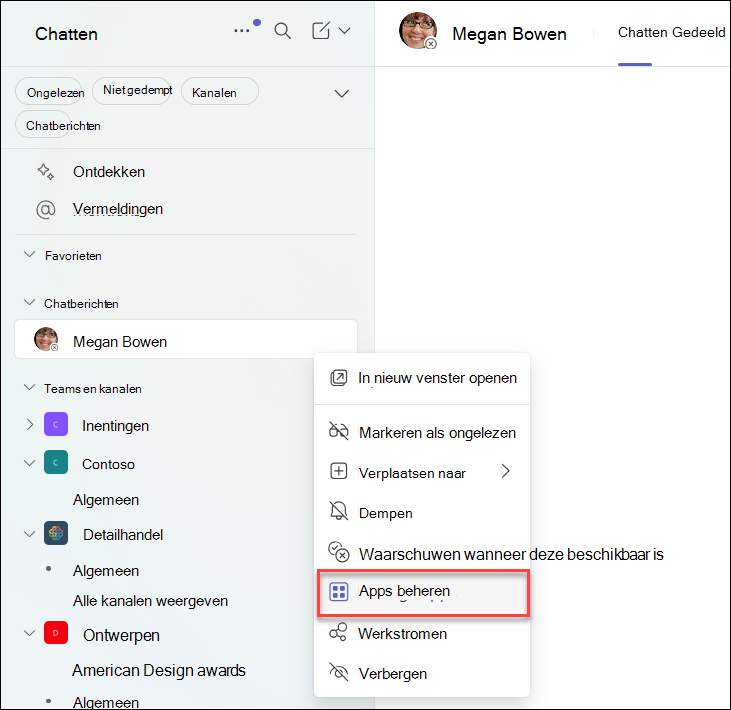
Task: Click the plus-square icon beside Verplaatsen naar
Action: pos(339,471)
